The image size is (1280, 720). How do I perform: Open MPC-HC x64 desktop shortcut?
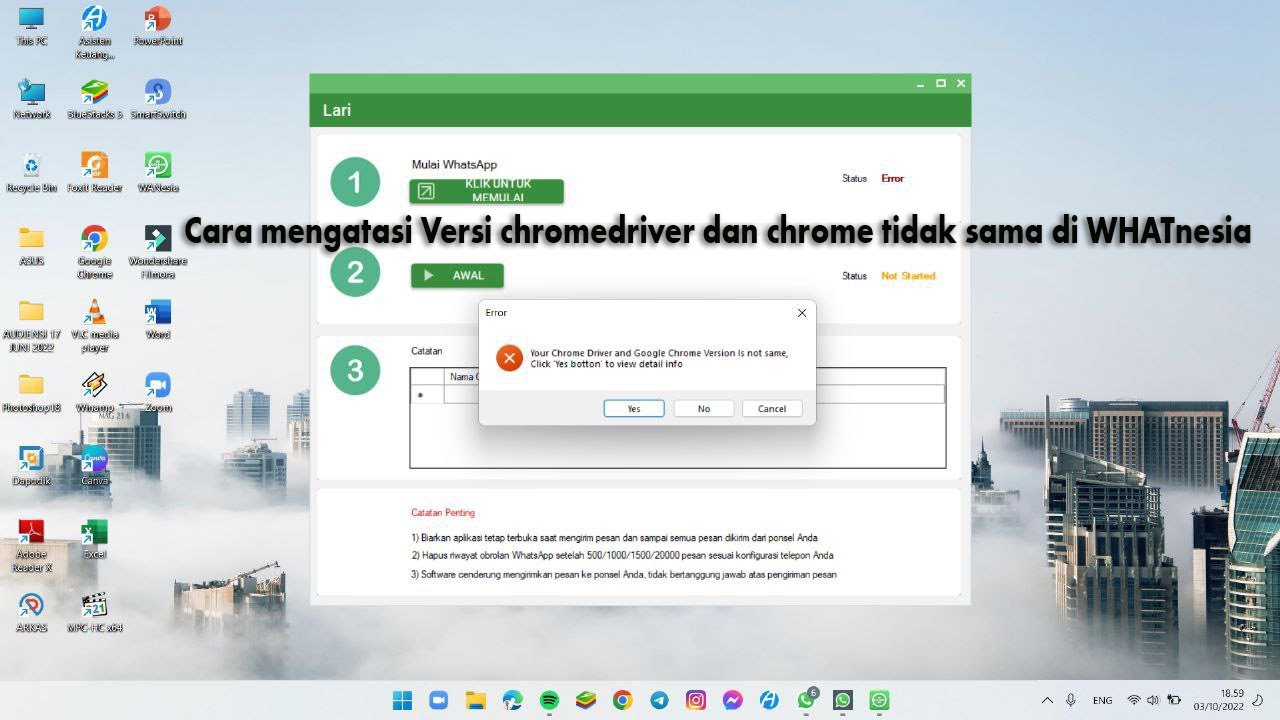point(95,612)
